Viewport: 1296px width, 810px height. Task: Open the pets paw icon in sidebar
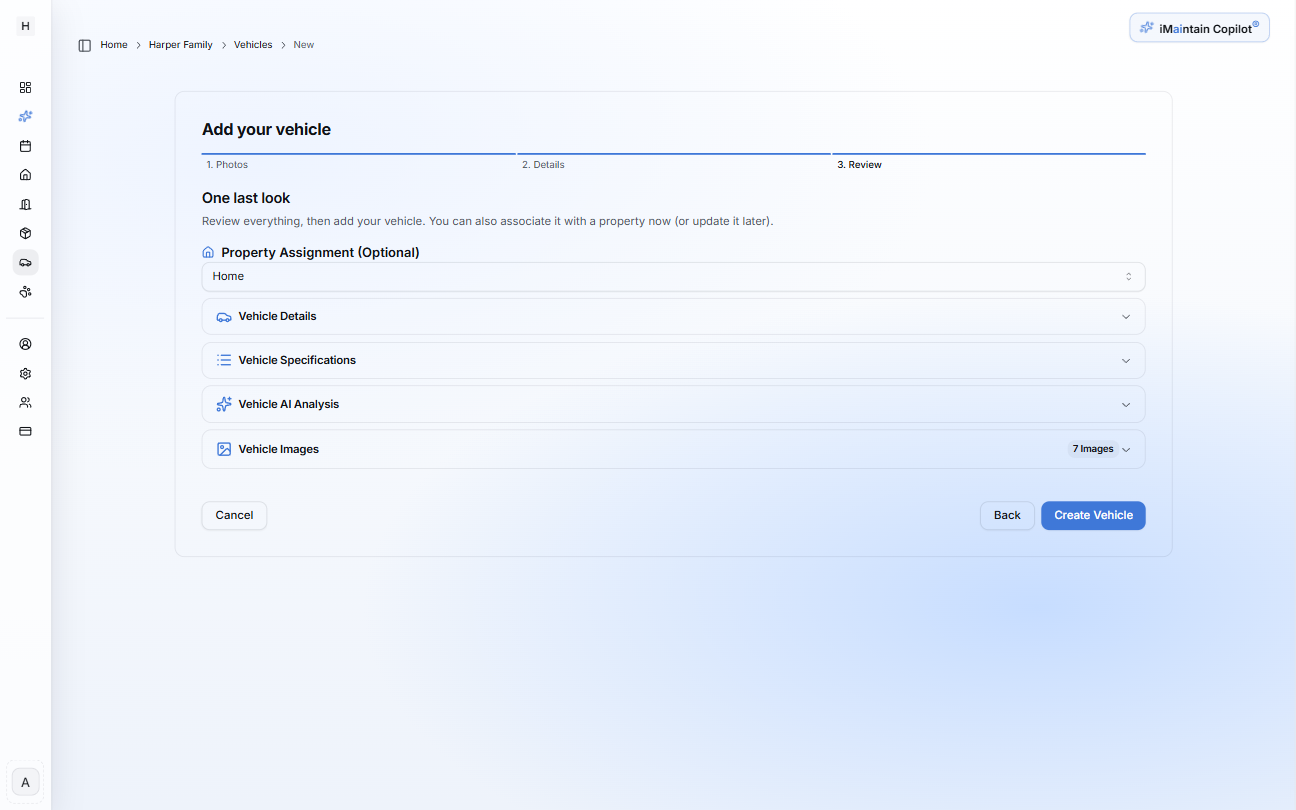pyautogui.click(x=26, y=292)
